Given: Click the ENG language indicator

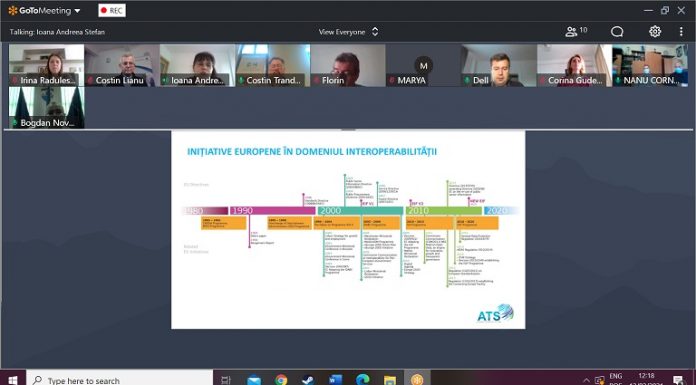Looking at the screenshot, I should point(615,376).
